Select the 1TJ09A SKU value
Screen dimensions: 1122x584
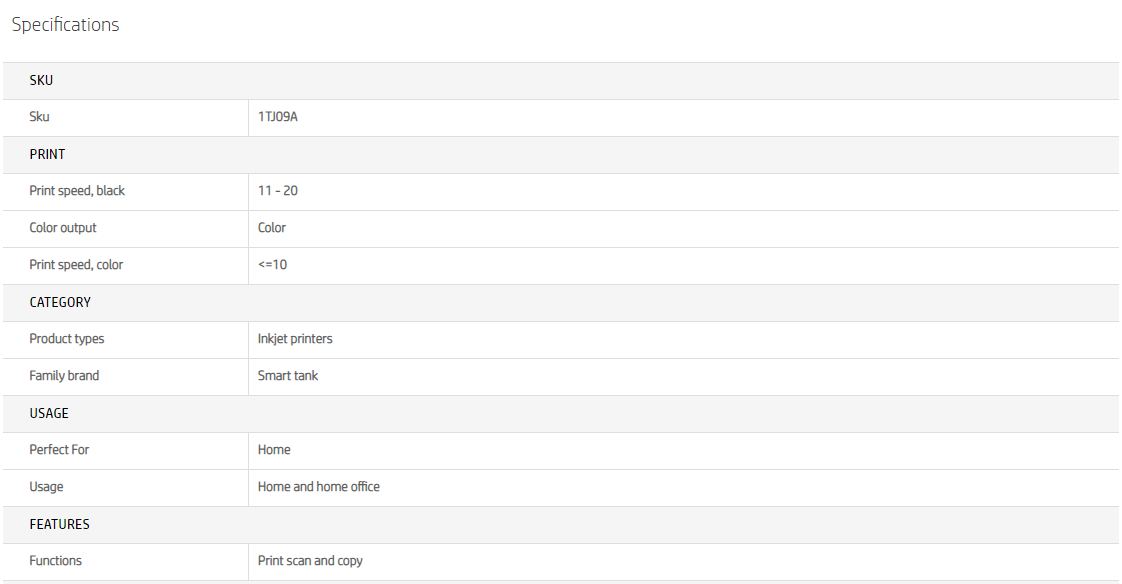278,117
